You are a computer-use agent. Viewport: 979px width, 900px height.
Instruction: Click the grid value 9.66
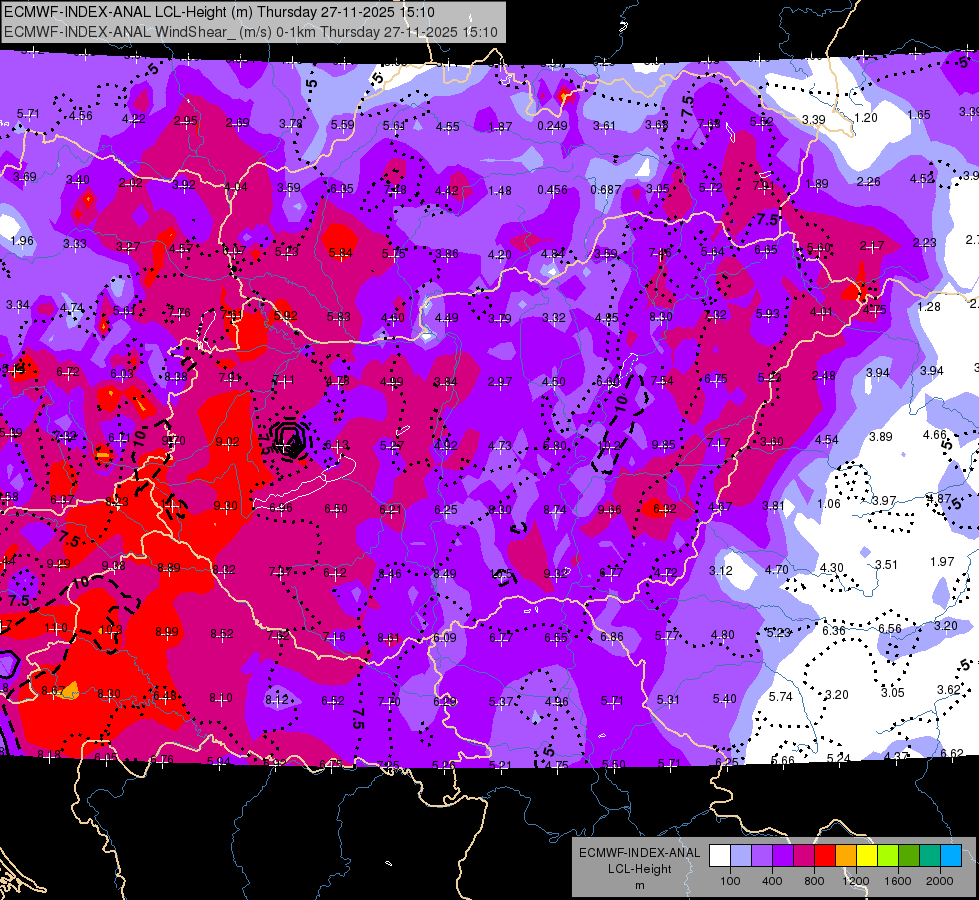point(609,510)
